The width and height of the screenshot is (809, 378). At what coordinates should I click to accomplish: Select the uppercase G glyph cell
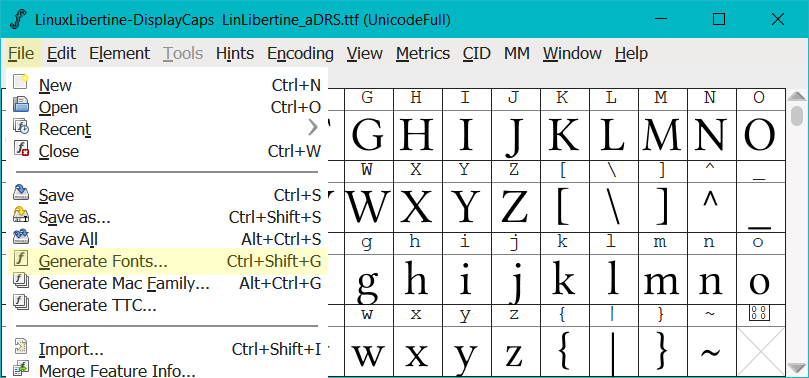368,135
